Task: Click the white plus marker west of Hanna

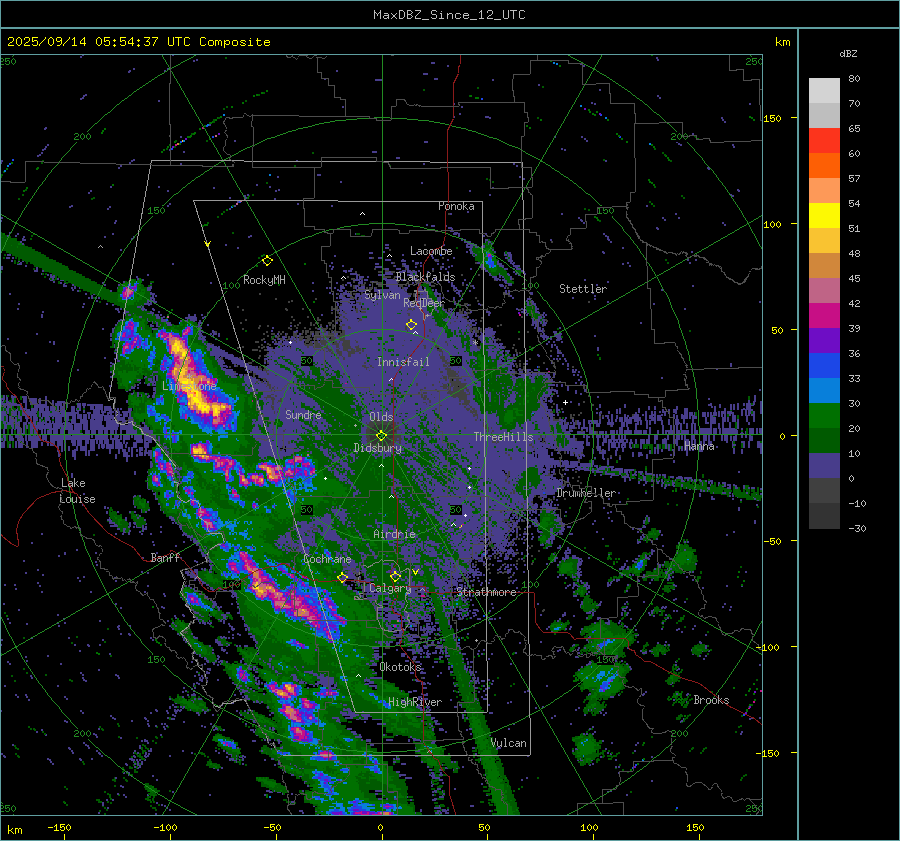Action: click(x=565, y=402)
